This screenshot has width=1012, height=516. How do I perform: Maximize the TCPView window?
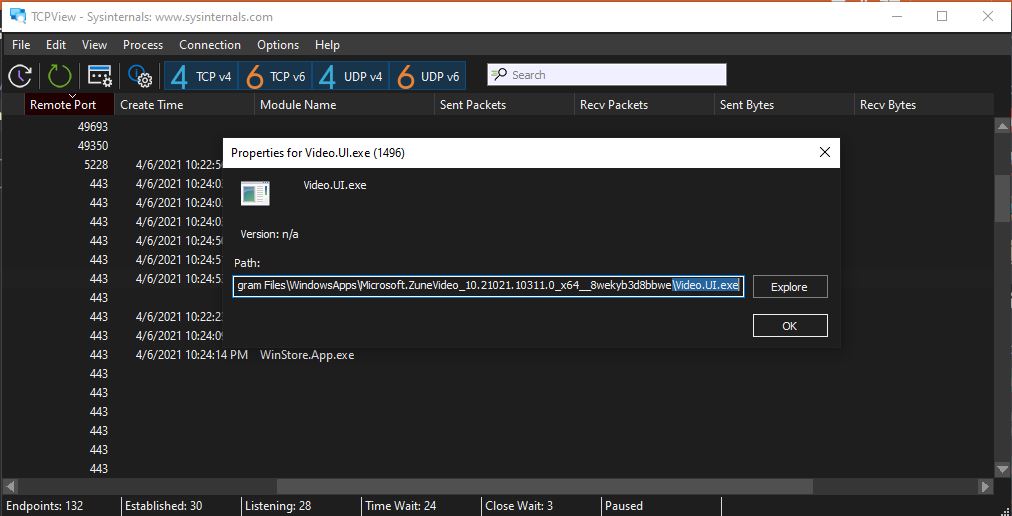(942, 17)
